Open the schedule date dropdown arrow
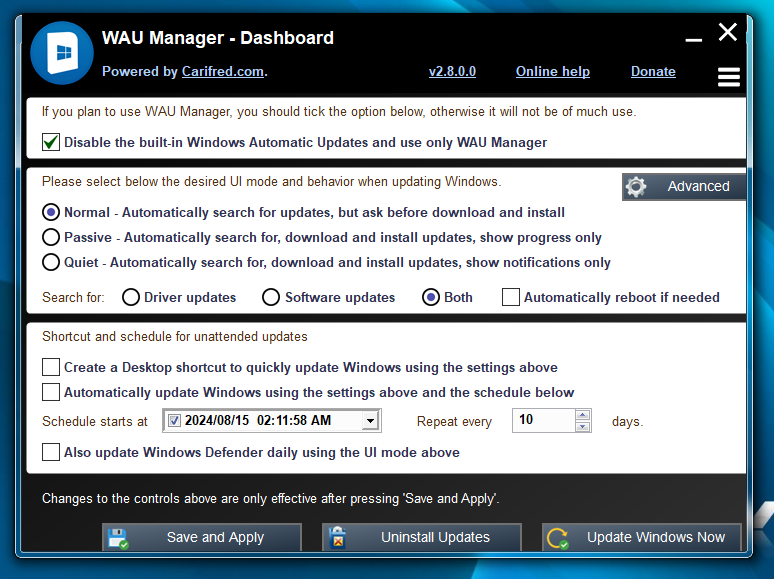 click(x=370, y=421)
